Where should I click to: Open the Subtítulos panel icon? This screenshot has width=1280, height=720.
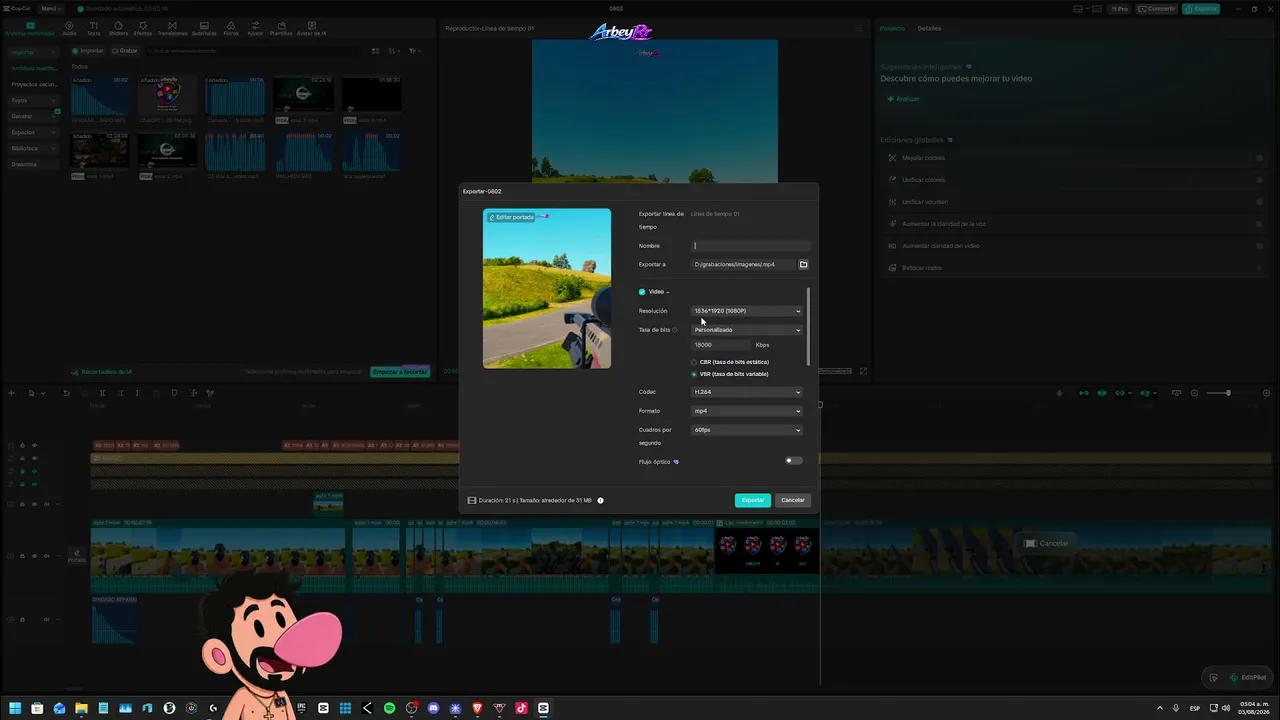tap(204, 28)
